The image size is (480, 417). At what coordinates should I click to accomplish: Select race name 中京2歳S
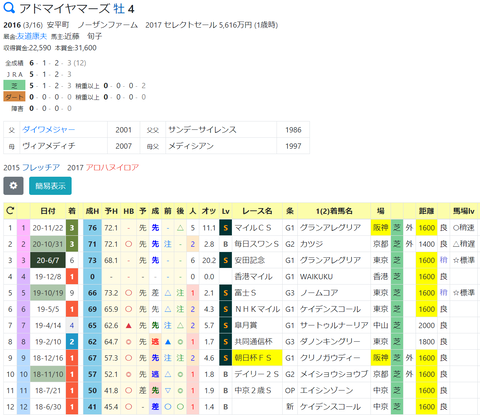(253, 390)
